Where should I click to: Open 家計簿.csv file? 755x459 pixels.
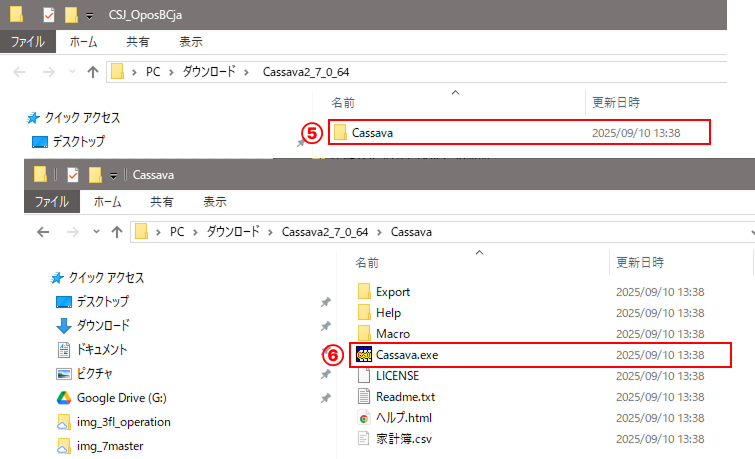click(x=402, y=439)
